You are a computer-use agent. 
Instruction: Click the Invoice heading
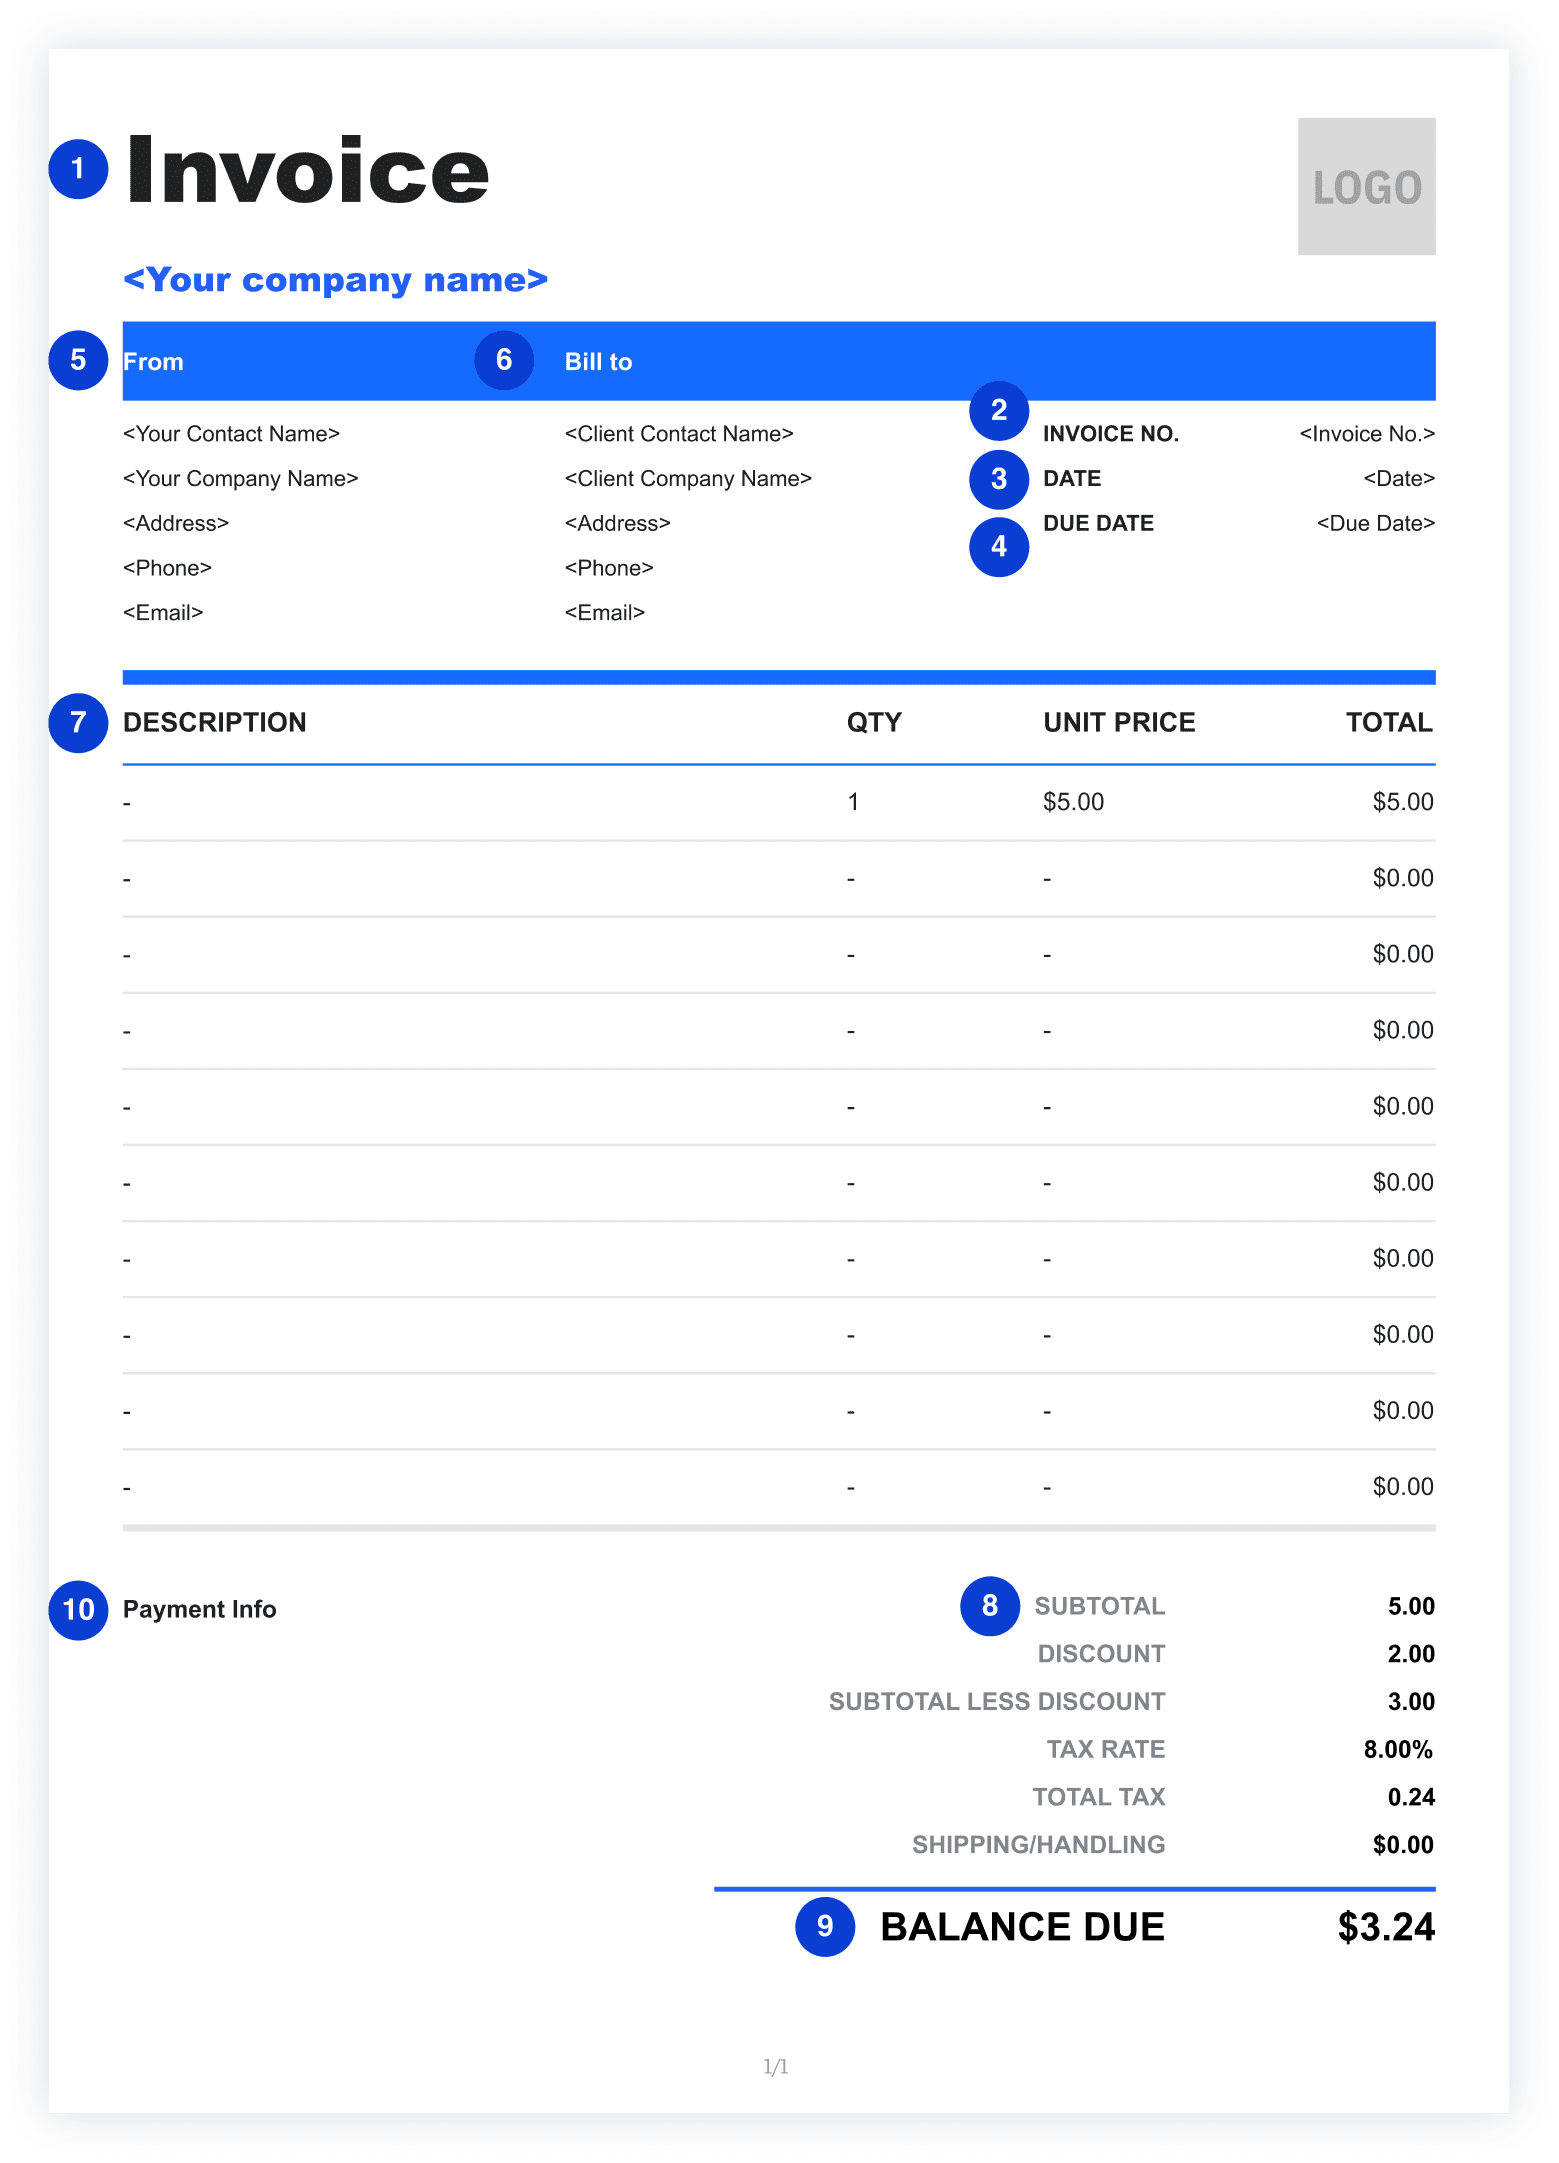[308, 171]
